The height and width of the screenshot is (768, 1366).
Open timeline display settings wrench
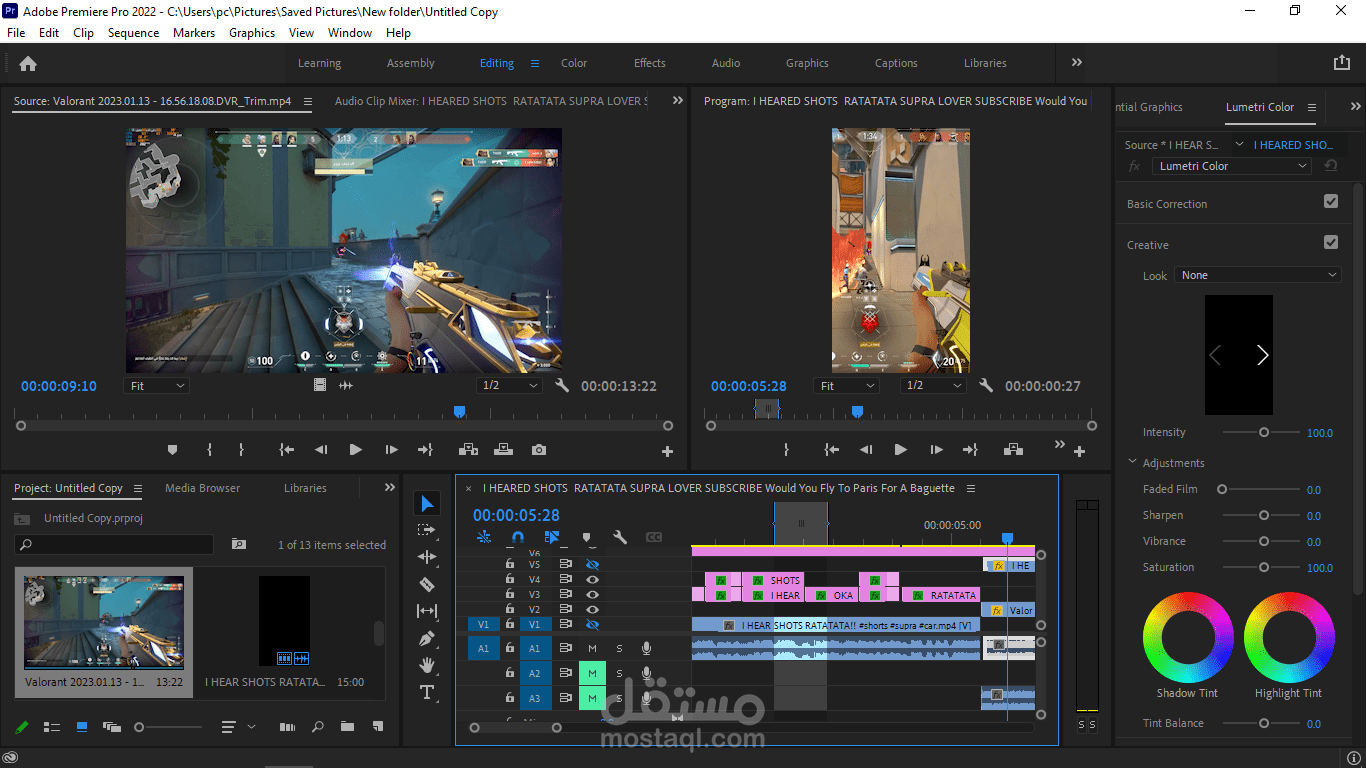[x=620, y=537]
